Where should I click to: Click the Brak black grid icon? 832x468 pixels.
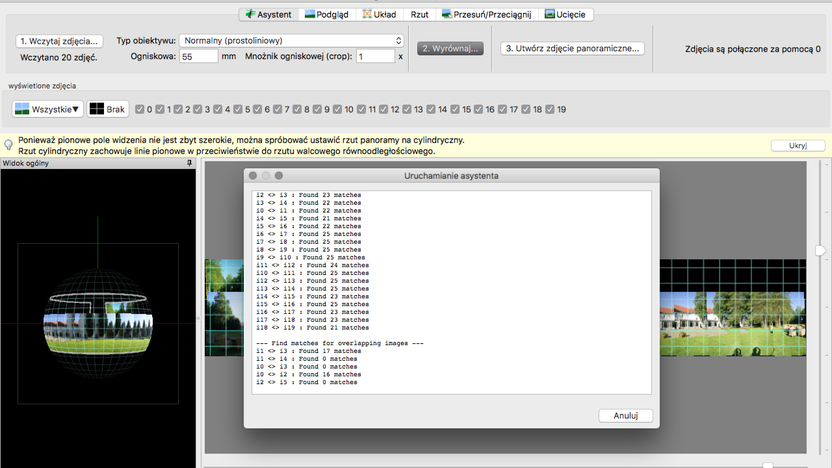click(x=97, y=109)
